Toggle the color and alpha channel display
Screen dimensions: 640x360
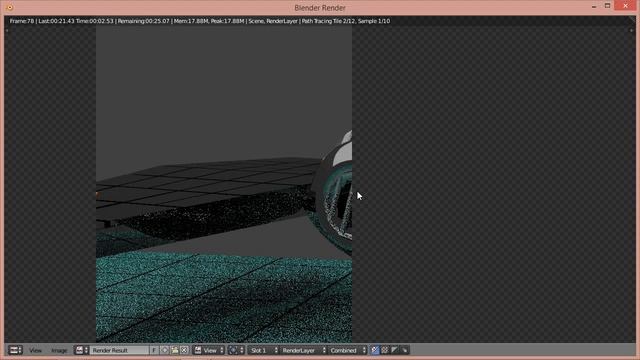pos(375,350)
